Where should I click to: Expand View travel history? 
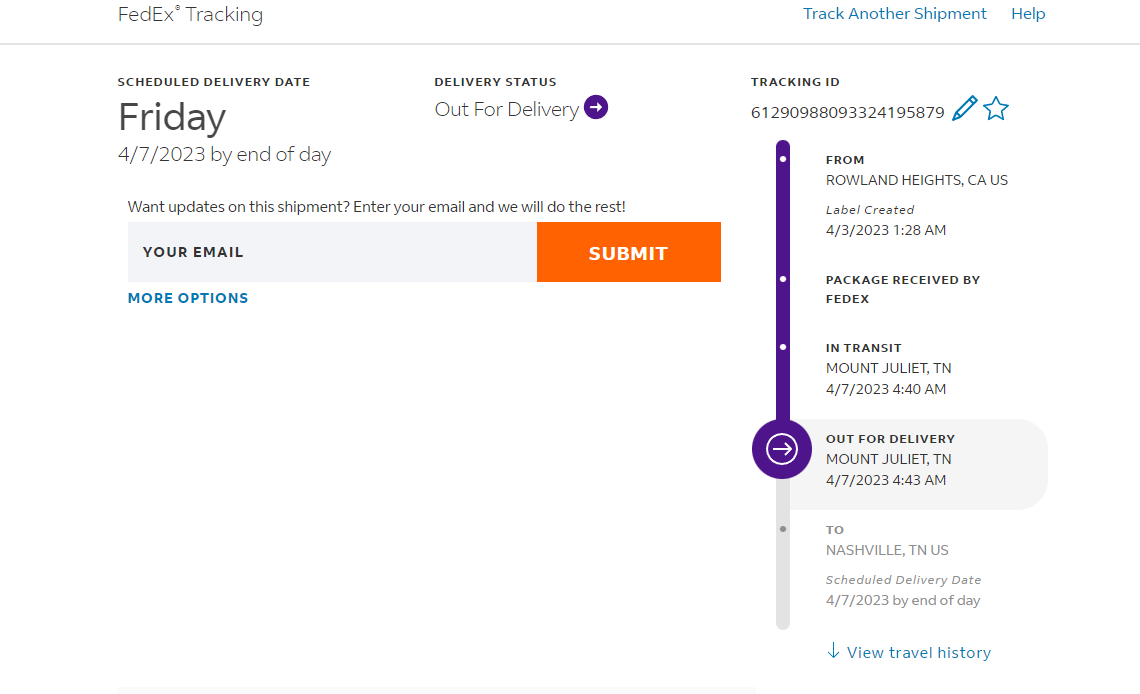[x=909, y=652]
